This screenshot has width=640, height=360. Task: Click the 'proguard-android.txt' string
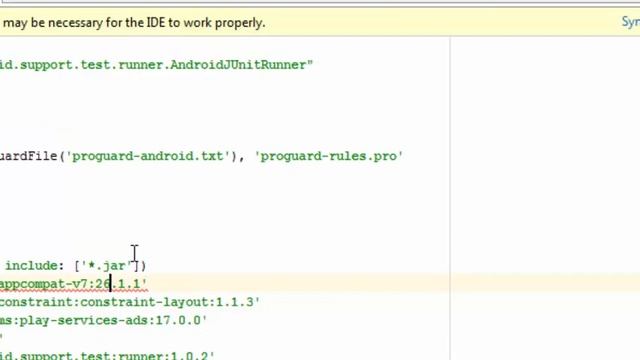[x=148, y=156]
